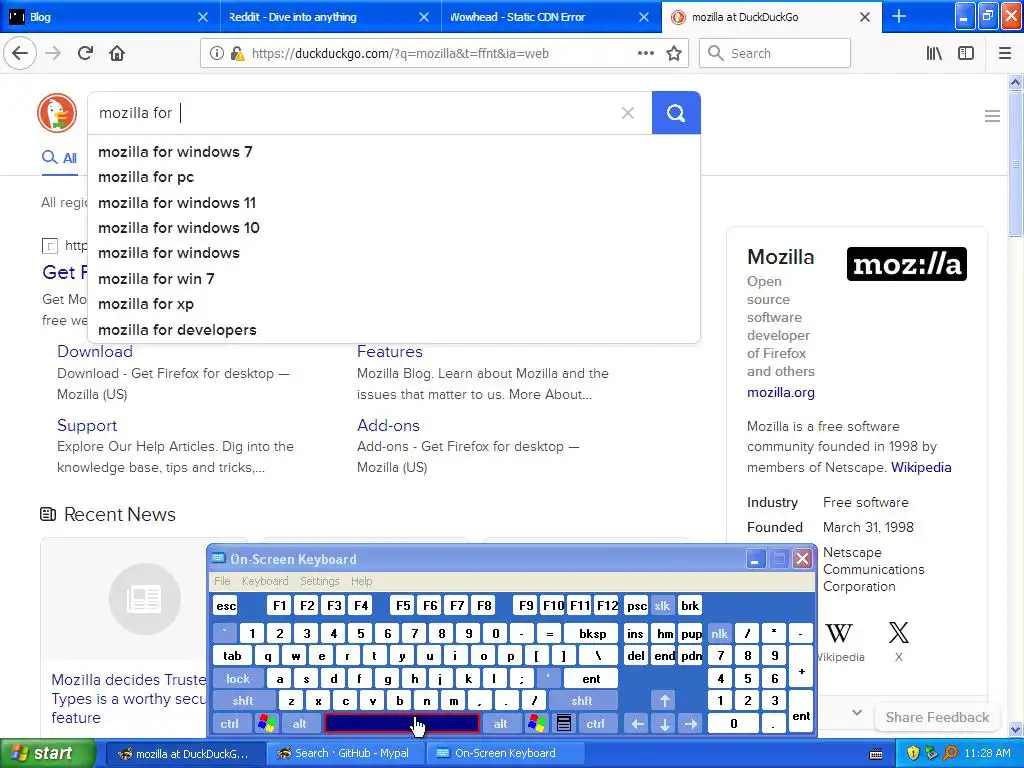Click left Windows logo key on keyboard

(266, 724)
